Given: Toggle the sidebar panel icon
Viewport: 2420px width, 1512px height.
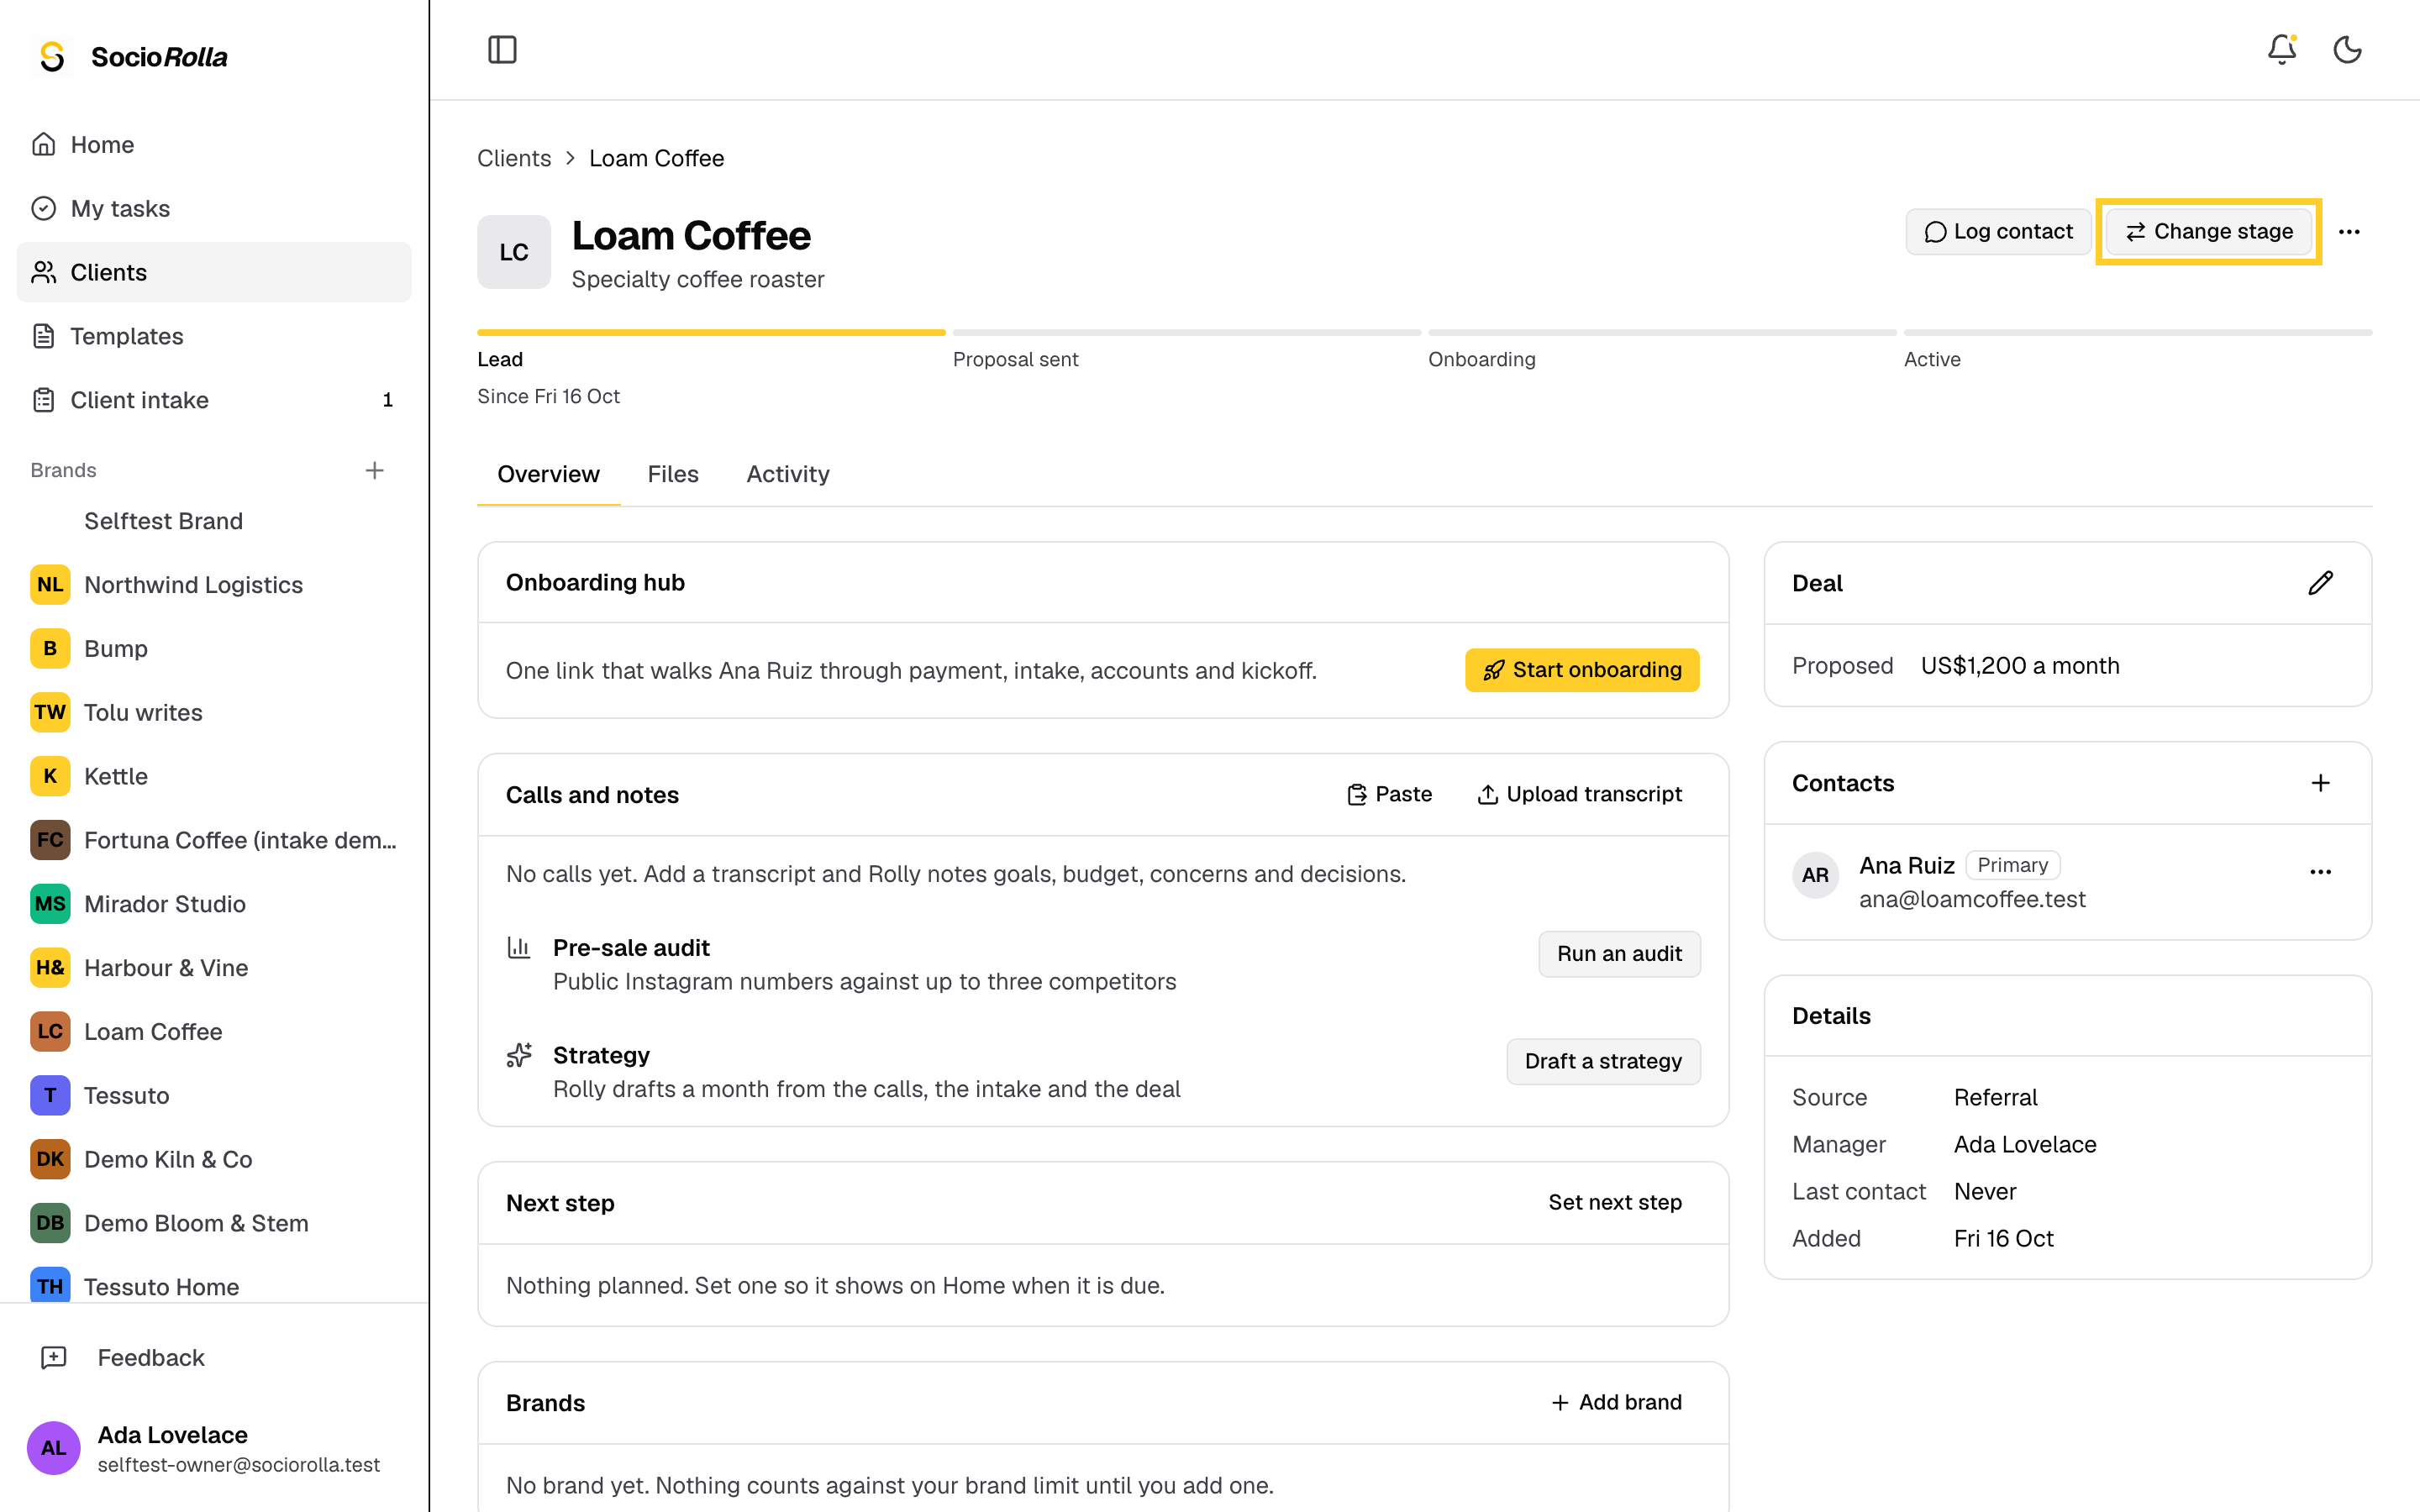Looking at the screenshot, I should tap(502, 49).
